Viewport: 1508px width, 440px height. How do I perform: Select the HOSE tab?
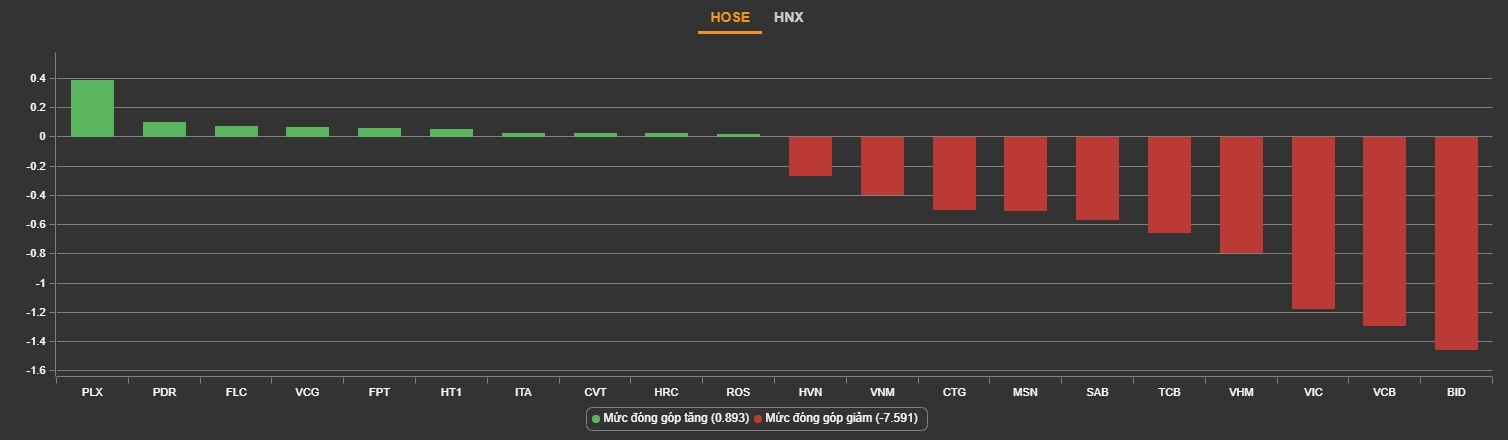730,18
